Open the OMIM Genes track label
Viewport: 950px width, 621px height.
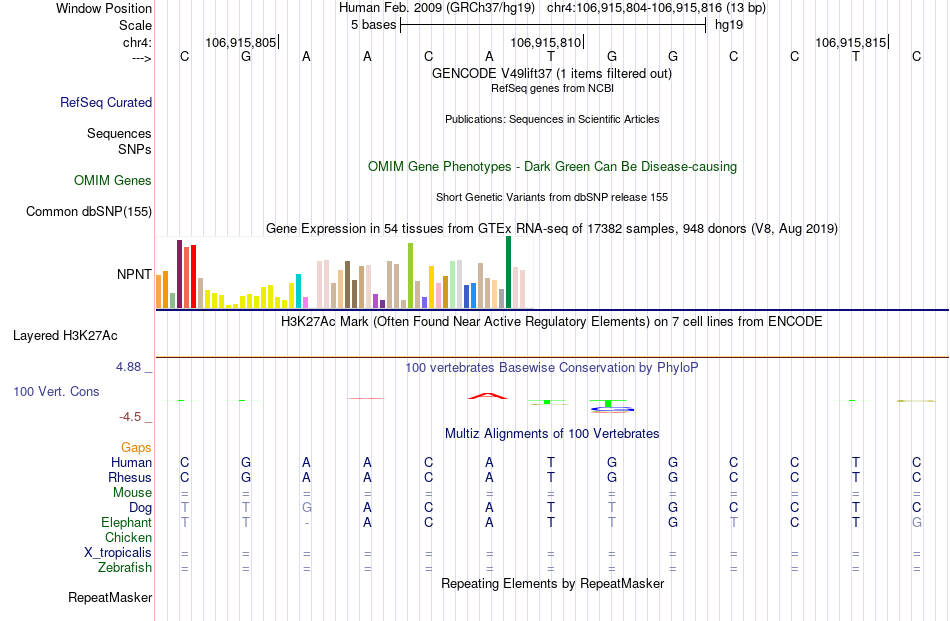113,181
